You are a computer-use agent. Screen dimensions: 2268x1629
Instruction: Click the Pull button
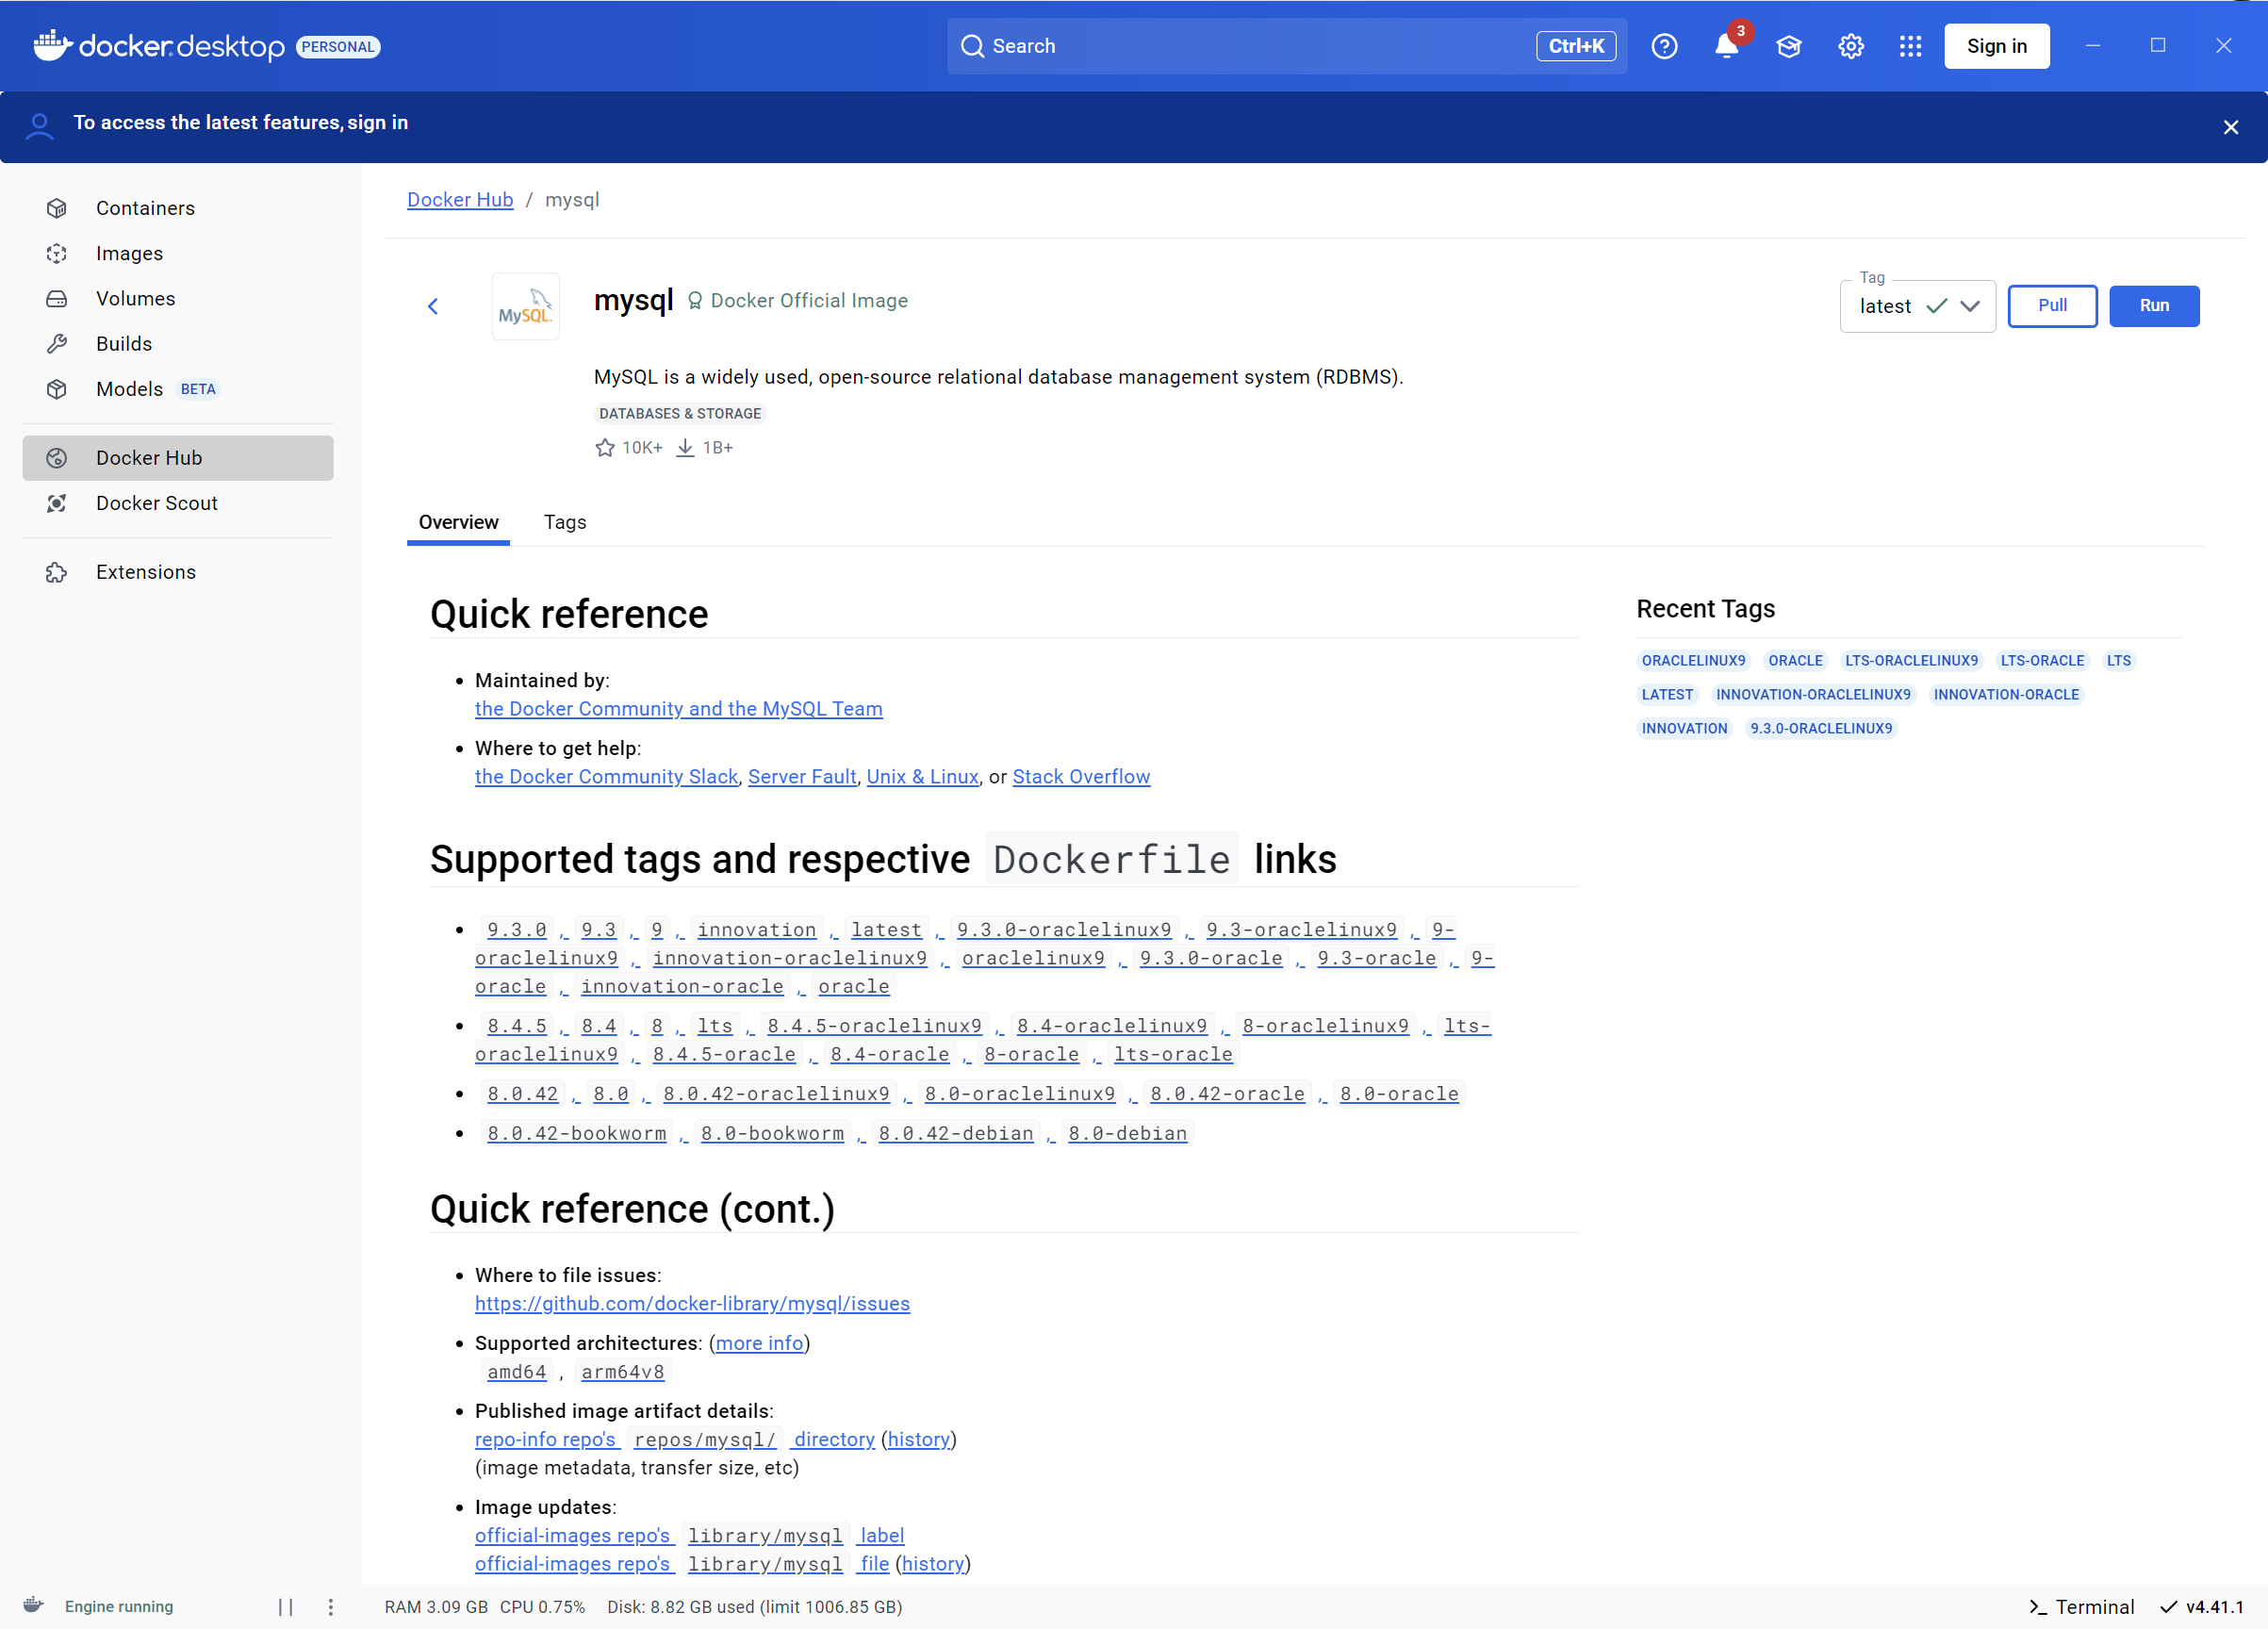(2051, 306)
